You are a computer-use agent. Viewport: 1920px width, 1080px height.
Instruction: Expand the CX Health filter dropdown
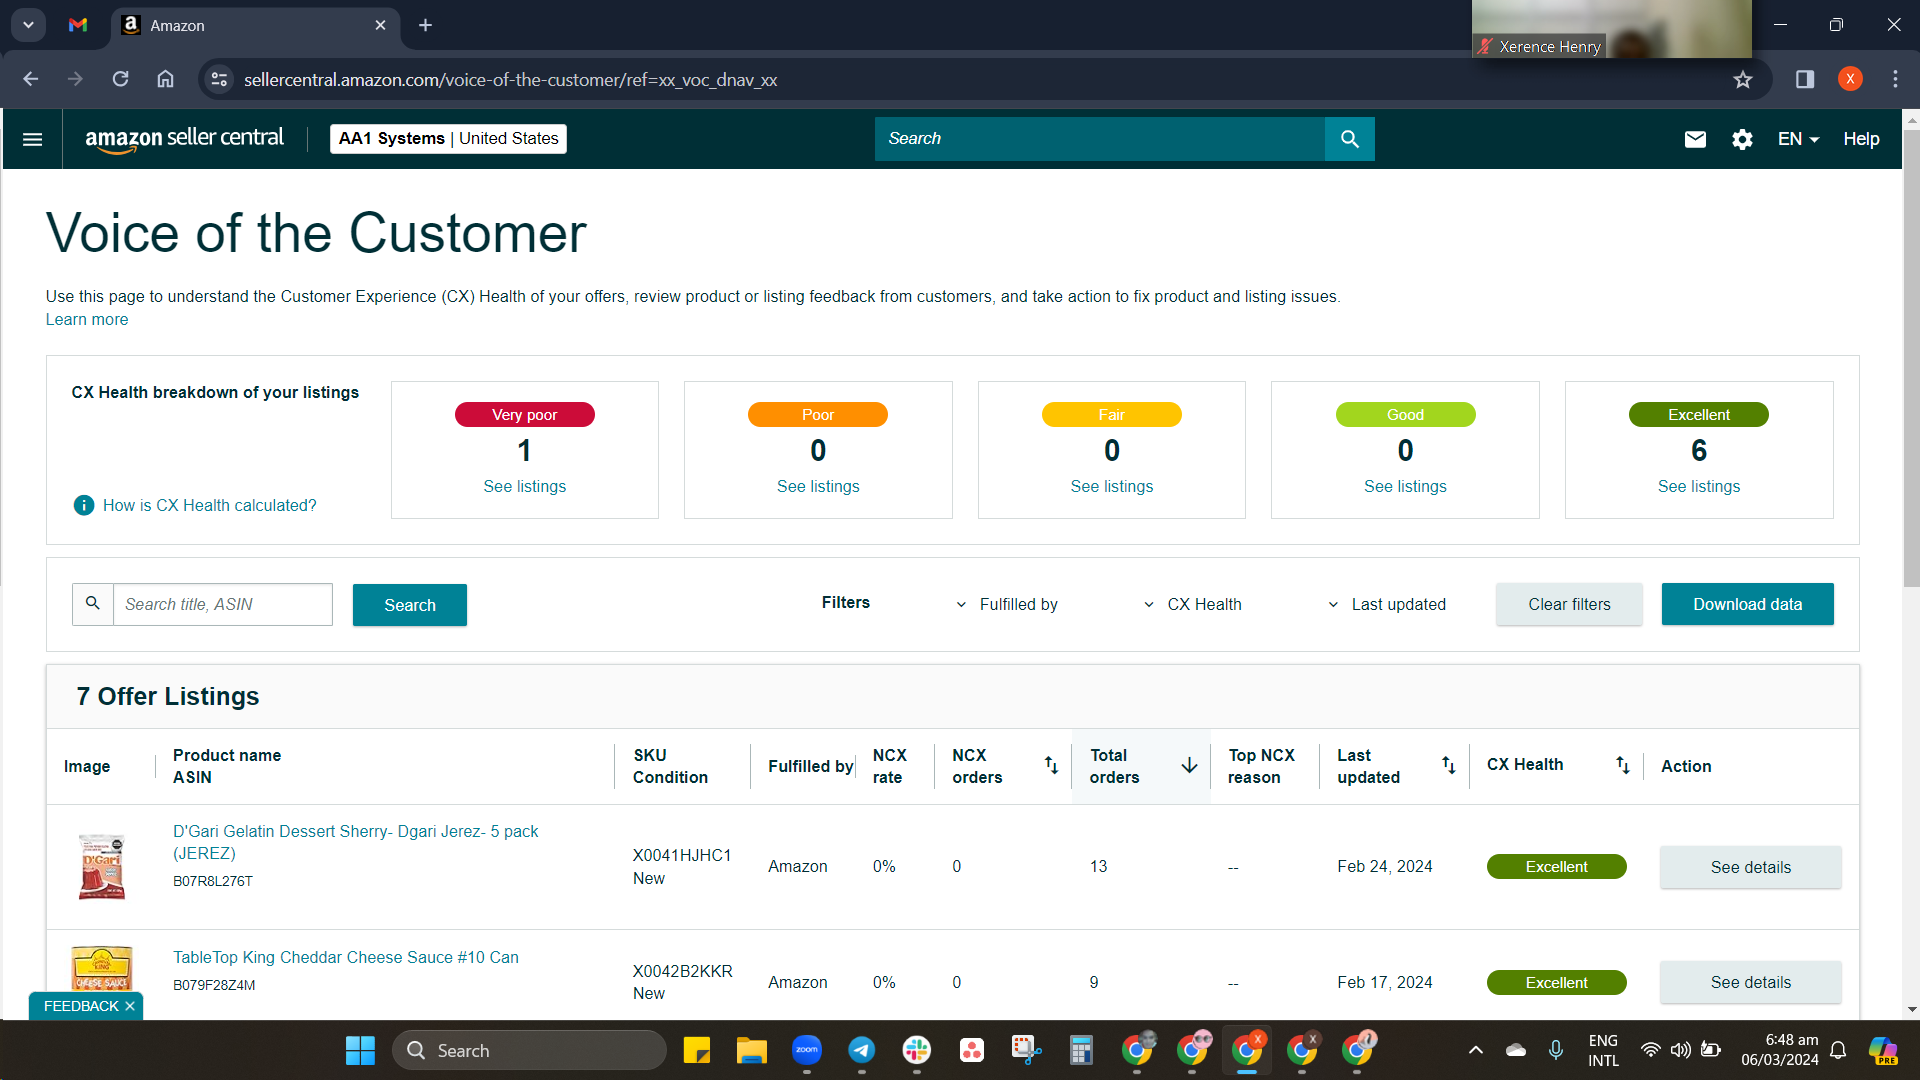[x=1192, y=604]
